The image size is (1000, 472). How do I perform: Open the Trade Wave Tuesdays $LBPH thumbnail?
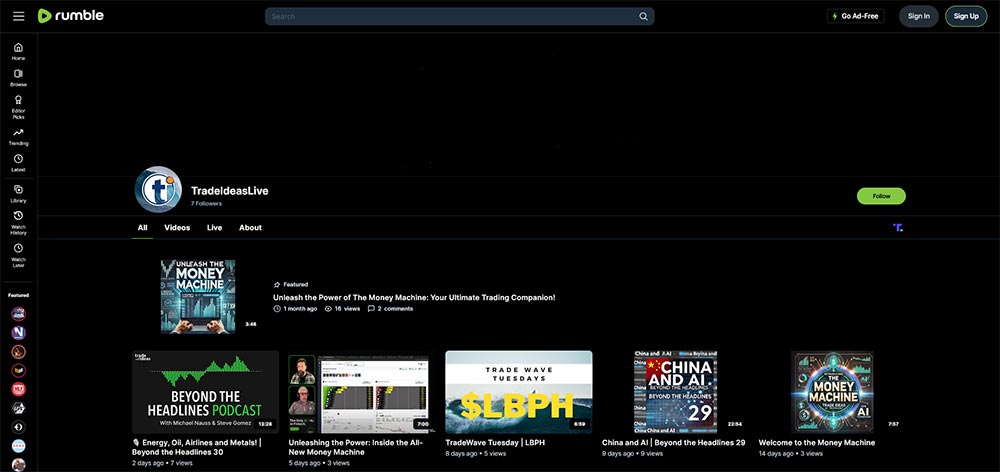point(518,392)
